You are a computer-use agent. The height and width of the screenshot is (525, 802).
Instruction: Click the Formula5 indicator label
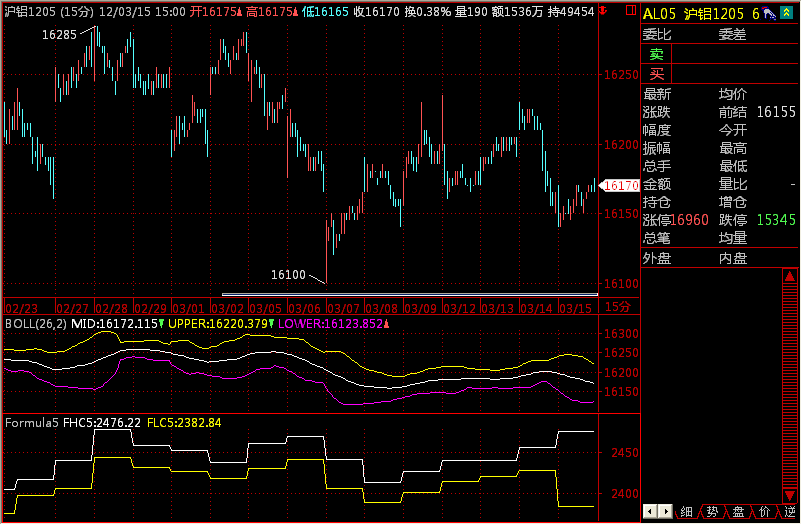(x=32, y=423)
